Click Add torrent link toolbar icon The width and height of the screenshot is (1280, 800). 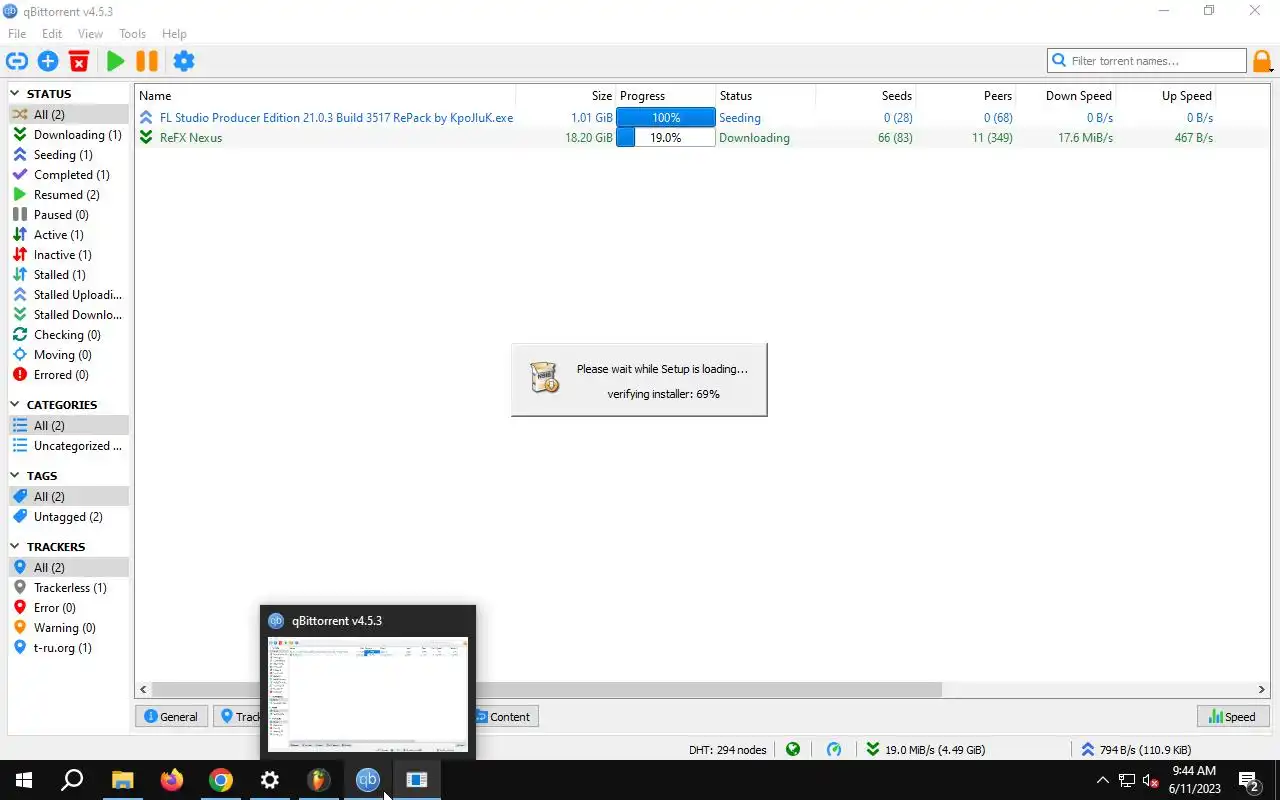[x=17, y=61]
